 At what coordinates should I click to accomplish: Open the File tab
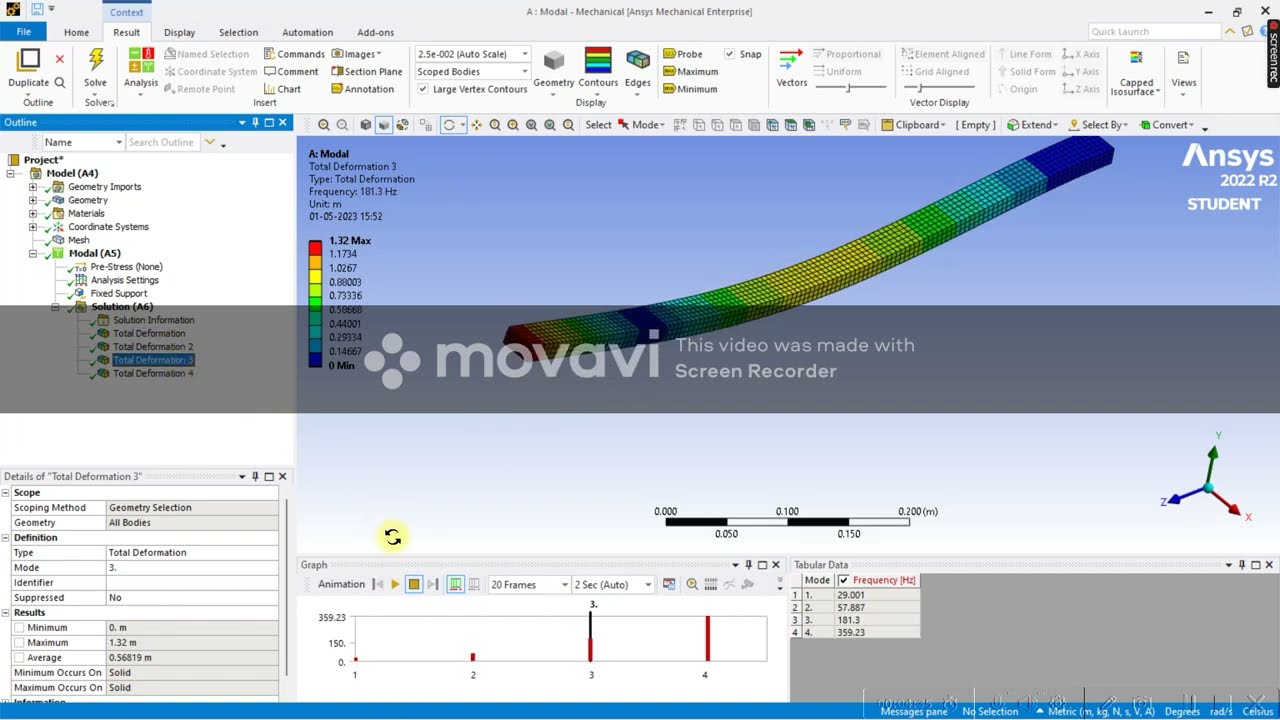click(23, 32)
